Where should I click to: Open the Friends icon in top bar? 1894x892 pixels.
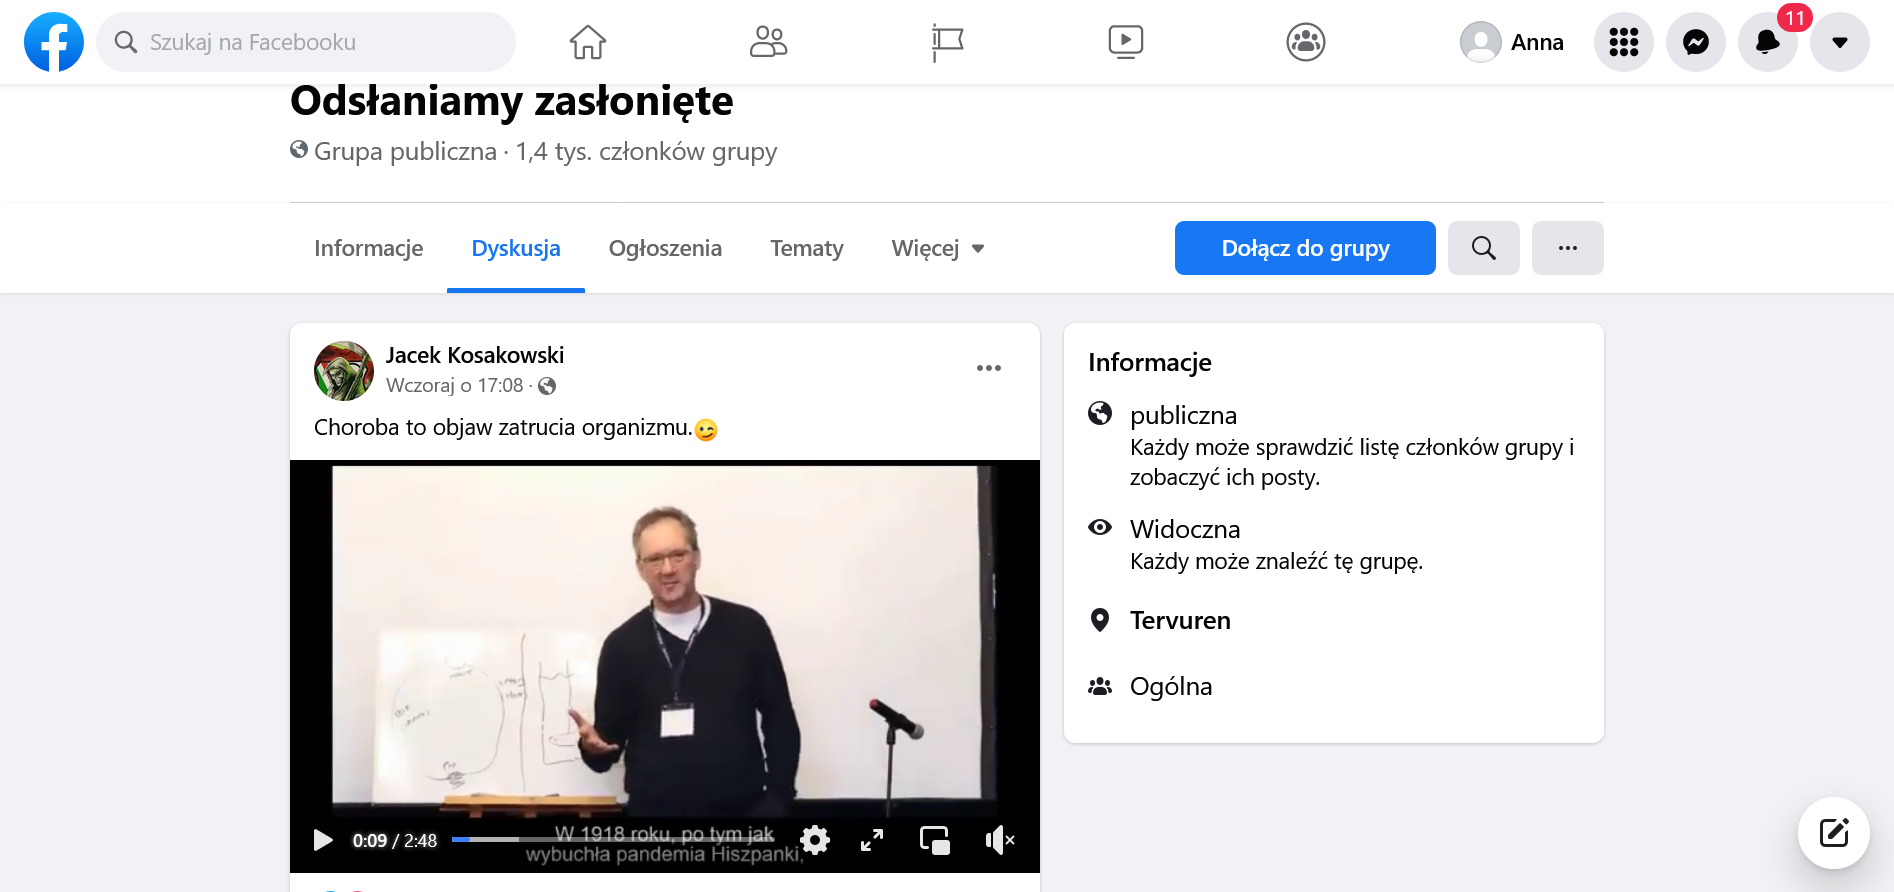tap(768, 42)
